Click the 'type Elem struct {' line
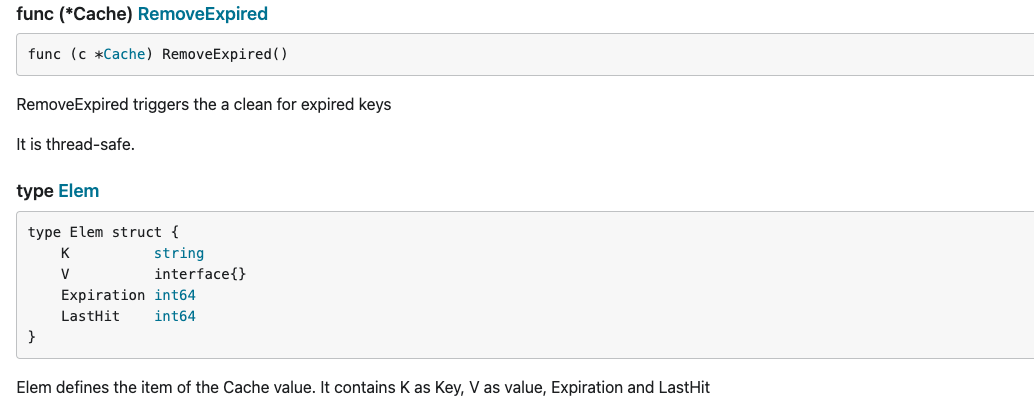 click(x=104, y=232)
